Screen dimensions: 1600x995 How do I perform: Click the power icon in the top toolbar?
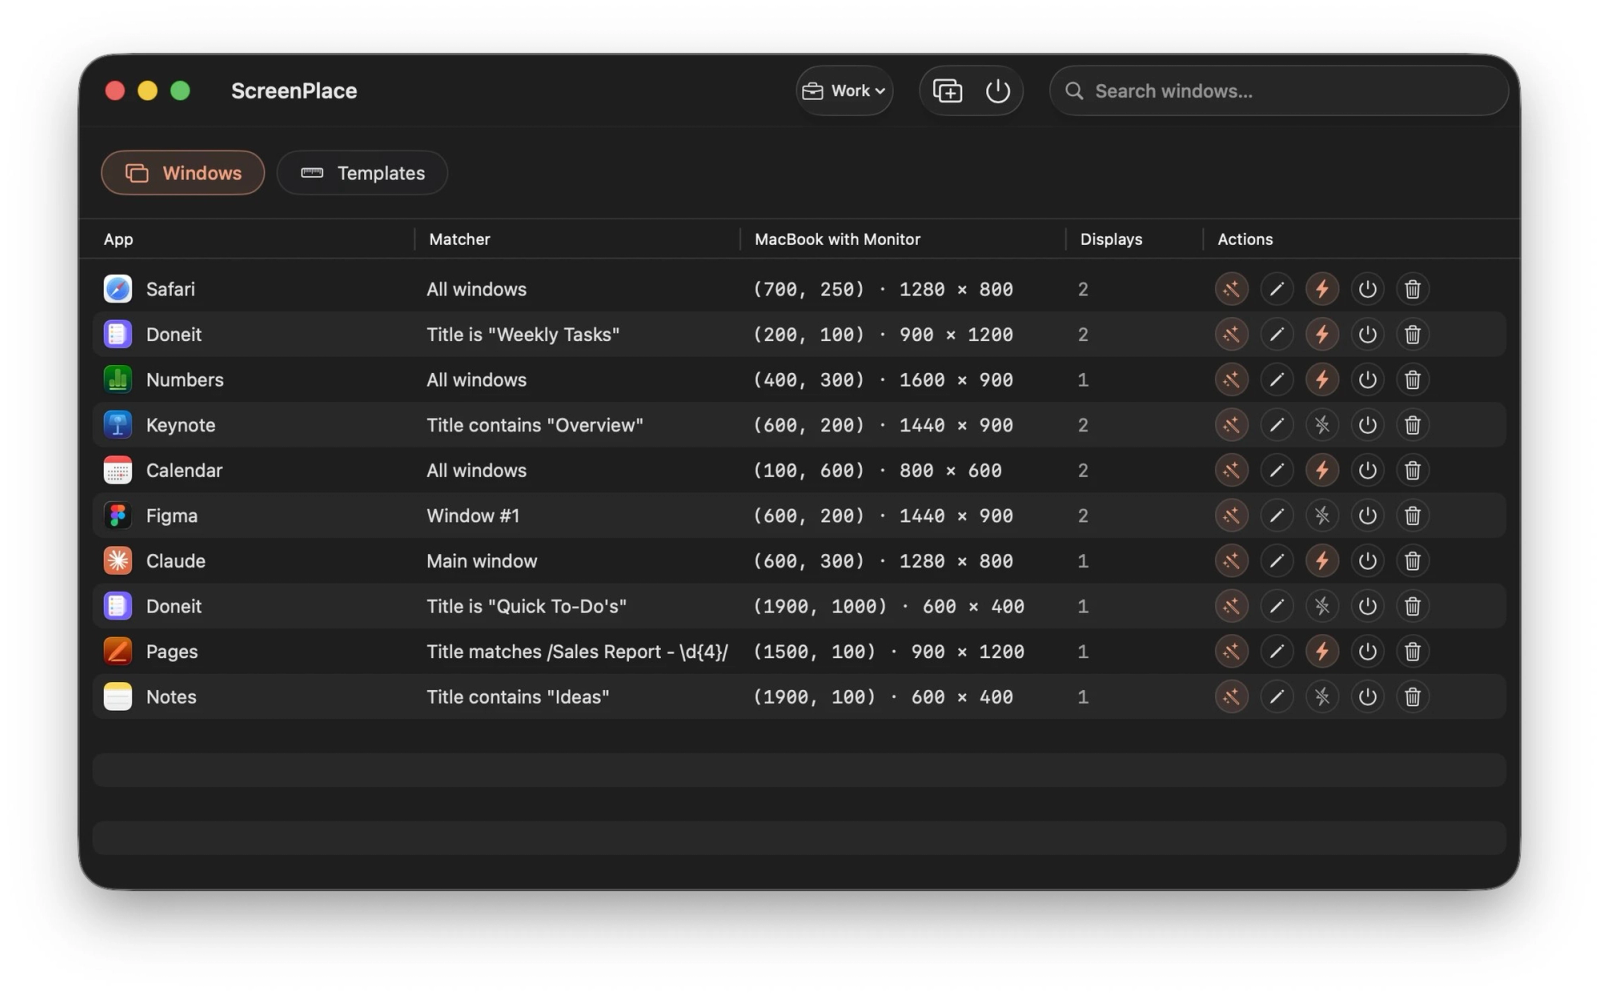[x=997, y=91]
